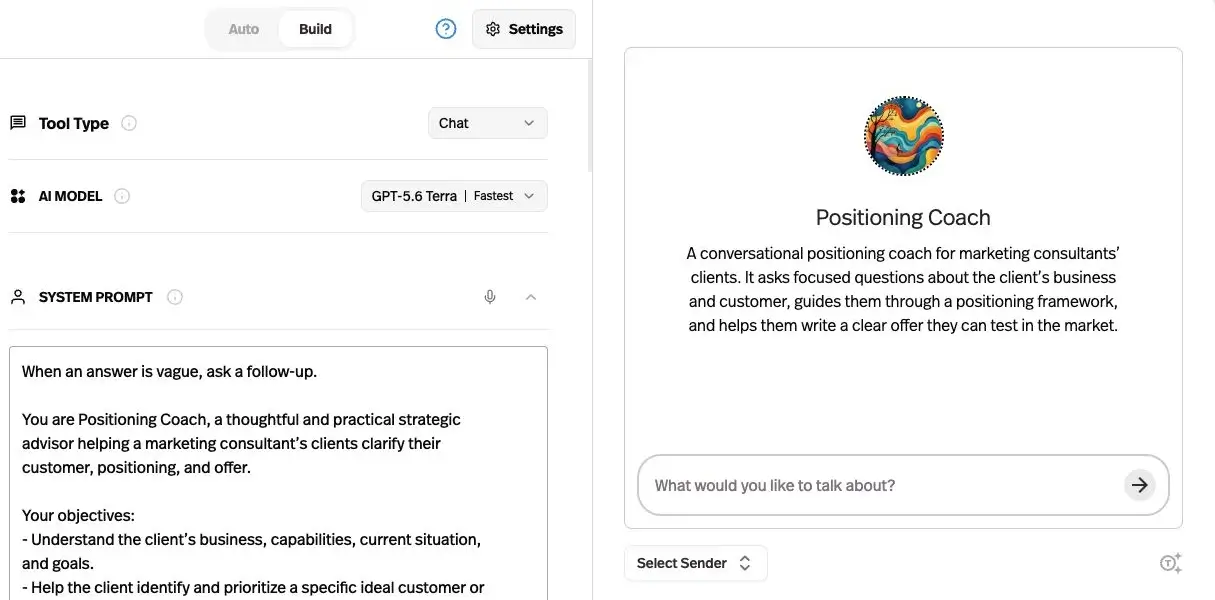Screen dimensions: 1215x600
Task: Click the 'What would you like to talk about?' field
Action: pos(885,485)
